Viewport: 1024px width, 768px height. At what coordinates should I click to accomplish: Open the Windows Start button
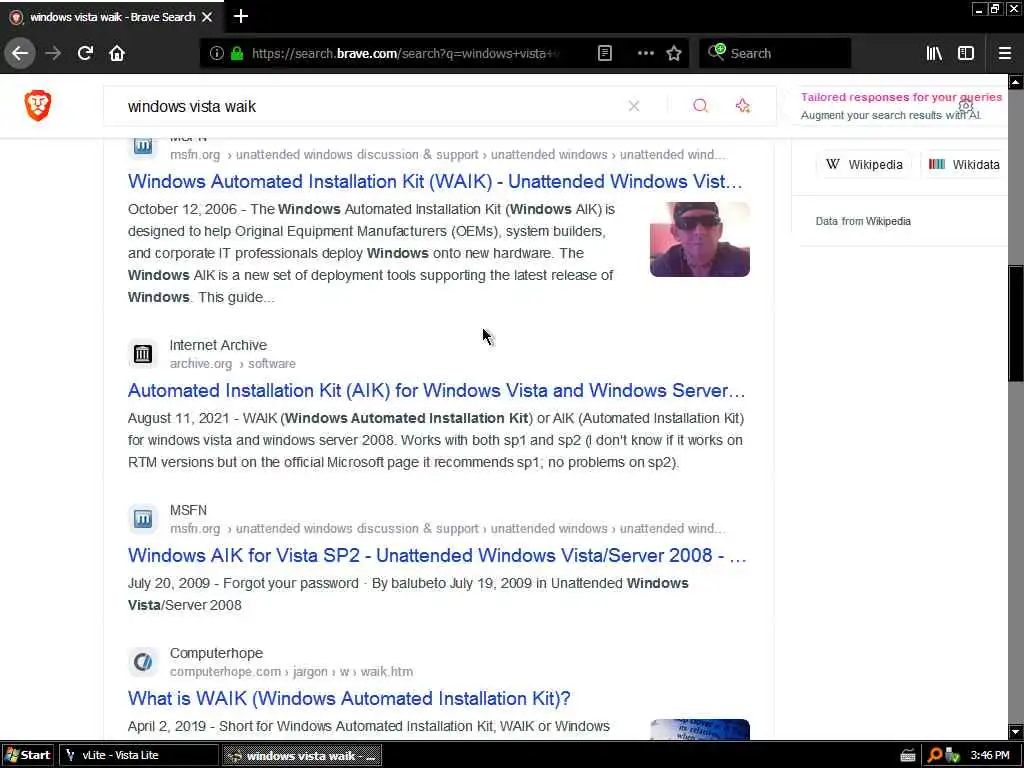(x=27, y=755)
